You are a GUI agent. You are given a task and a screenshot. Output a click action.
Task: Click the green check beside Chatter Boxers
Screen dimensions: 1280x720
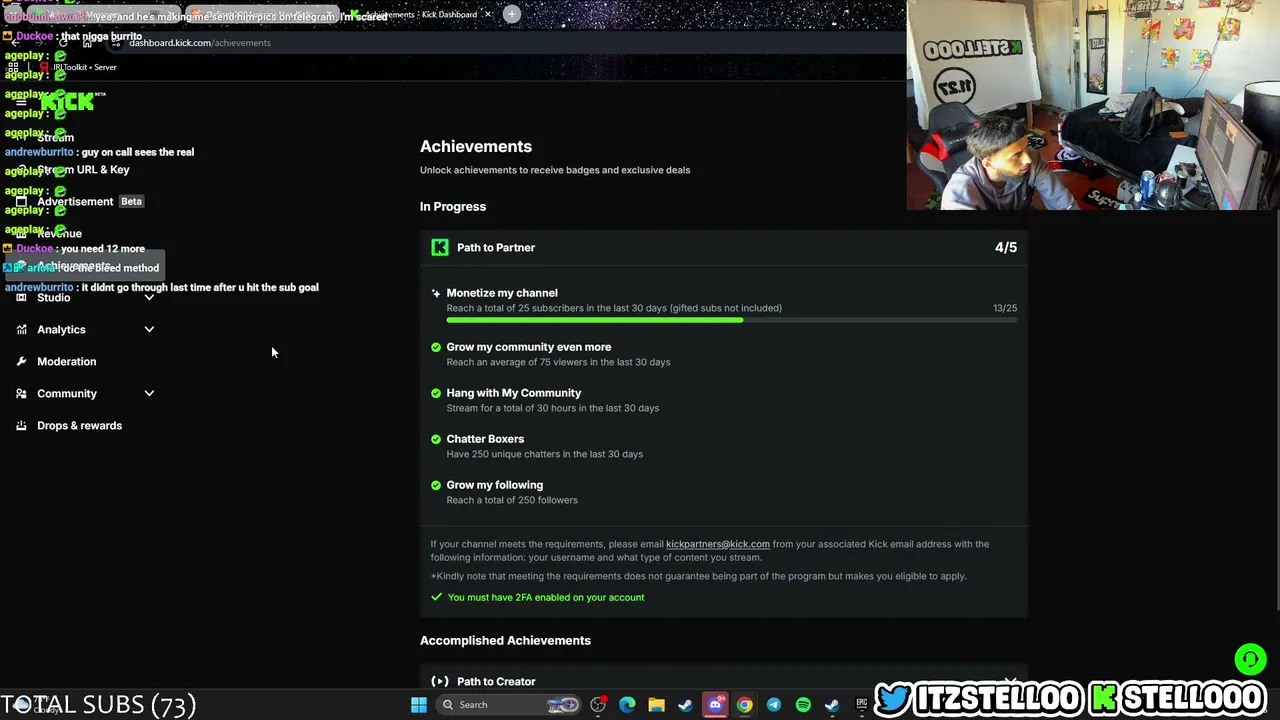coord(436,439)
